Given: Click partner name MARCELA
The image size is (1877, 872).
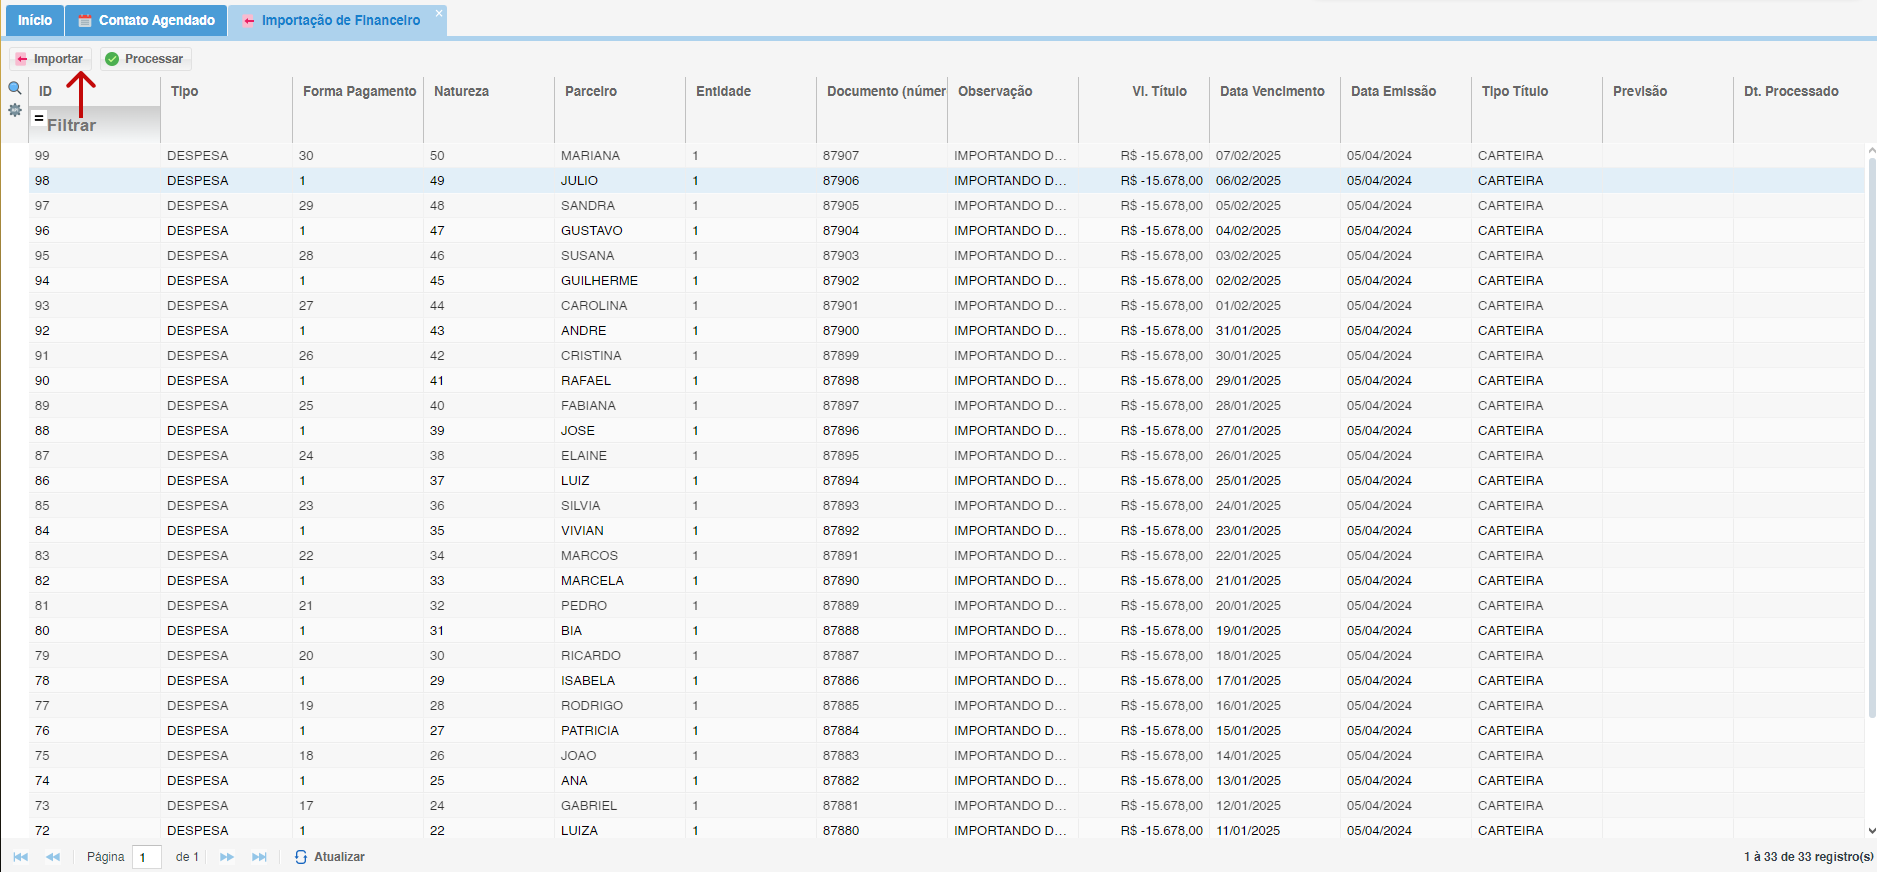Looking at the screenshot, I should pos(592,580).
